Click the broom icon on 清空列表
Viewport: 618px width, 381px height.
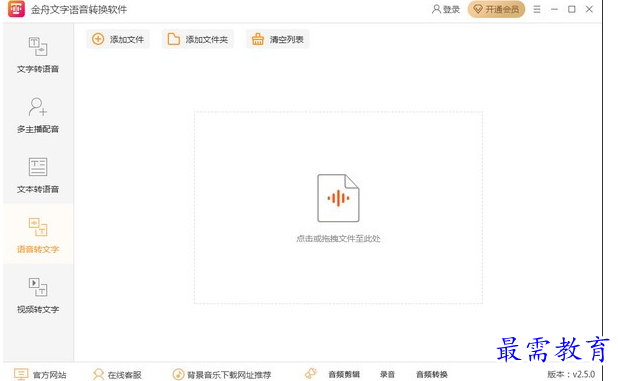click(258, 39)
